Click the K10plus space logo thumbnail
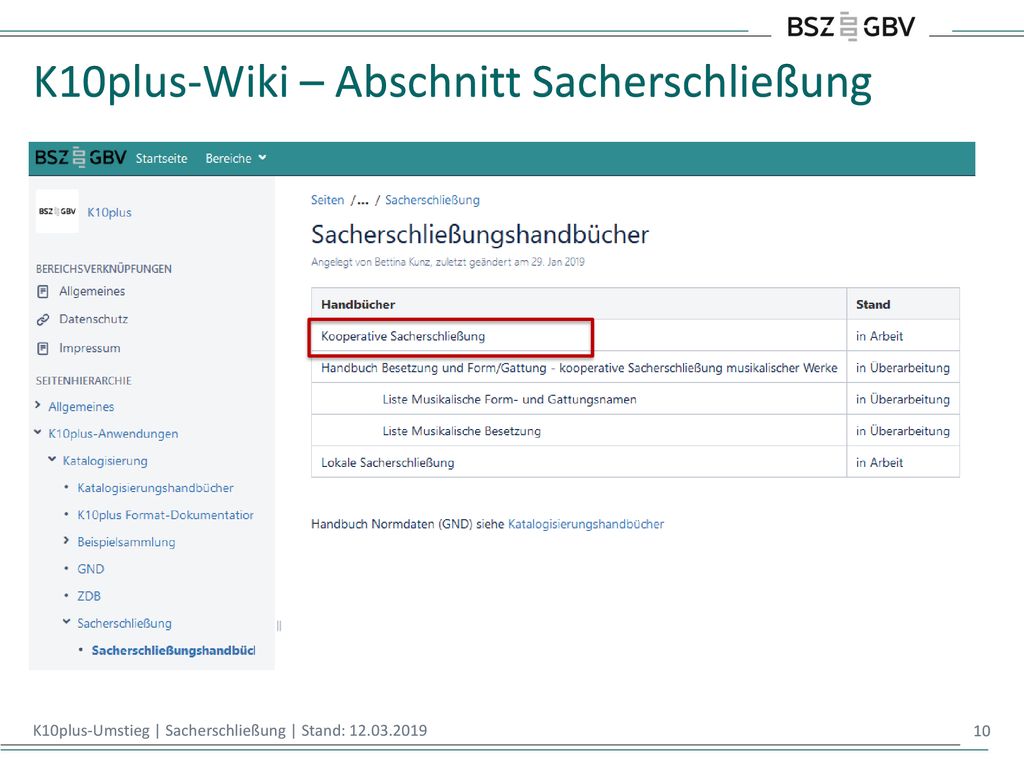Screen dimensions: 1024x768 57,212
